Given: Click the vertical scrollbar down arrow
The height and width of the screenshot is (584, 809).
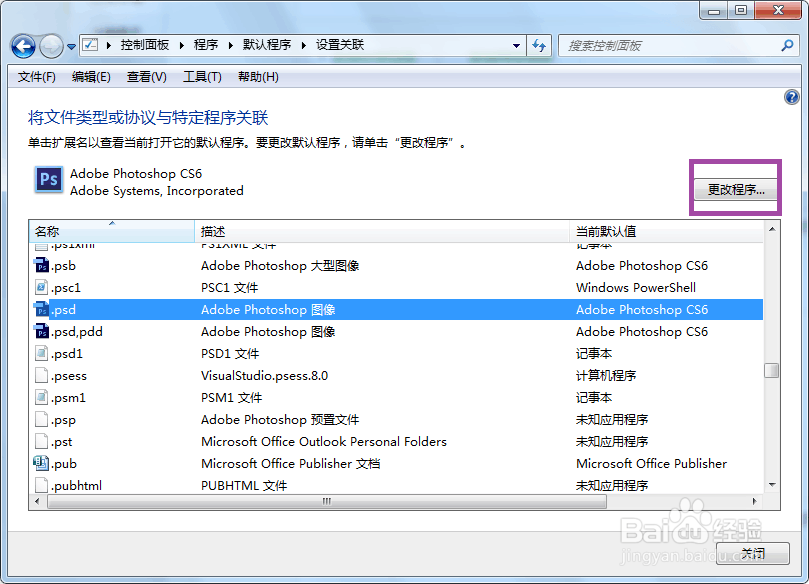Looking at the screenshot, I should [x=772, y=484].
